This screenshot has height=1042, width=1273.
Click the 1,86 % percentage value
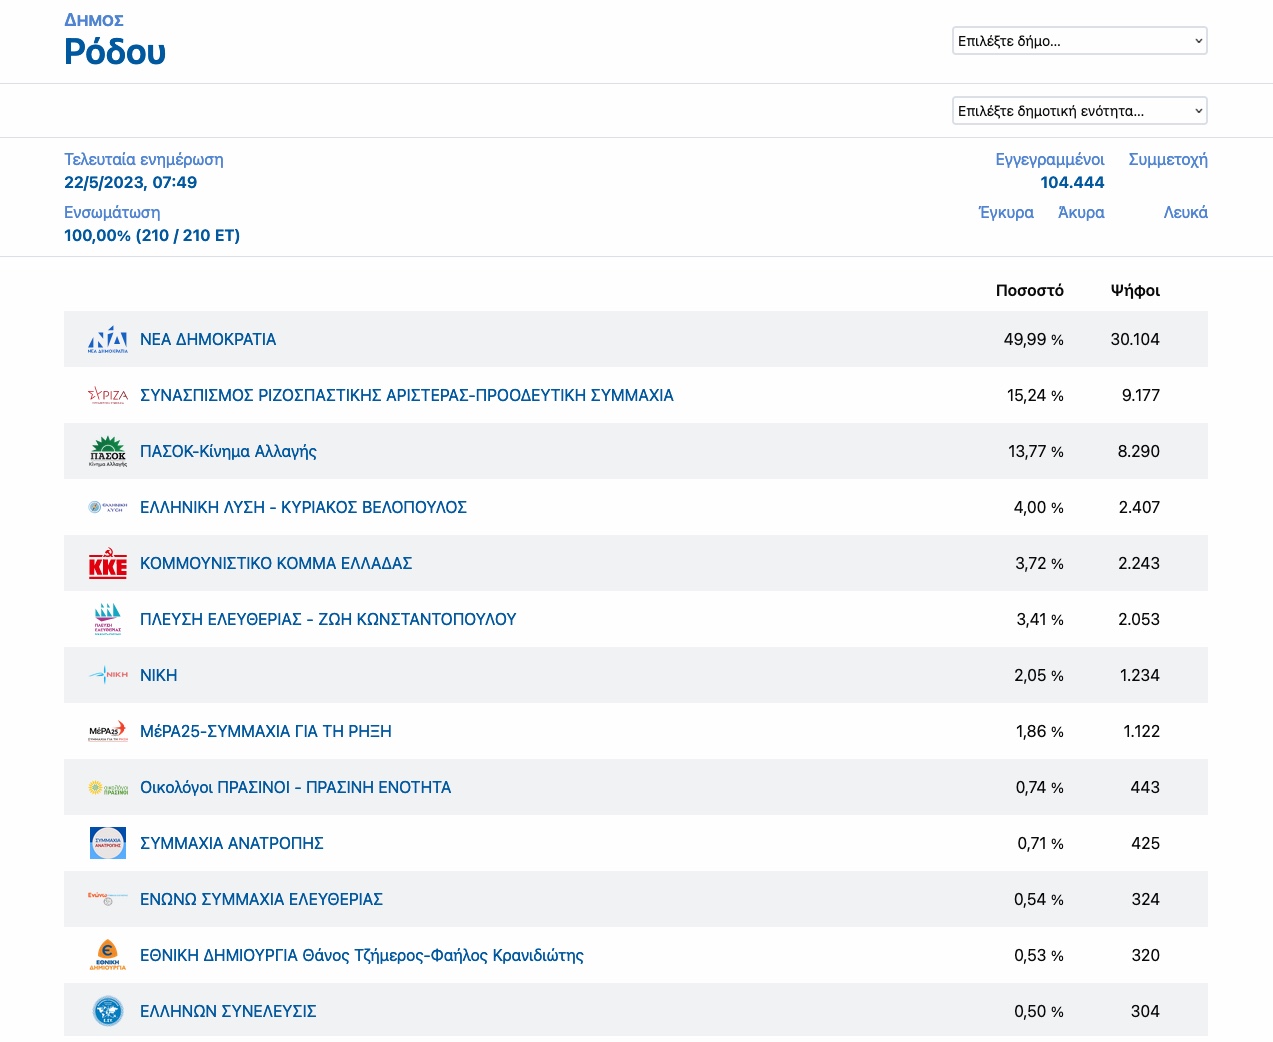[x=1040, y=731]
